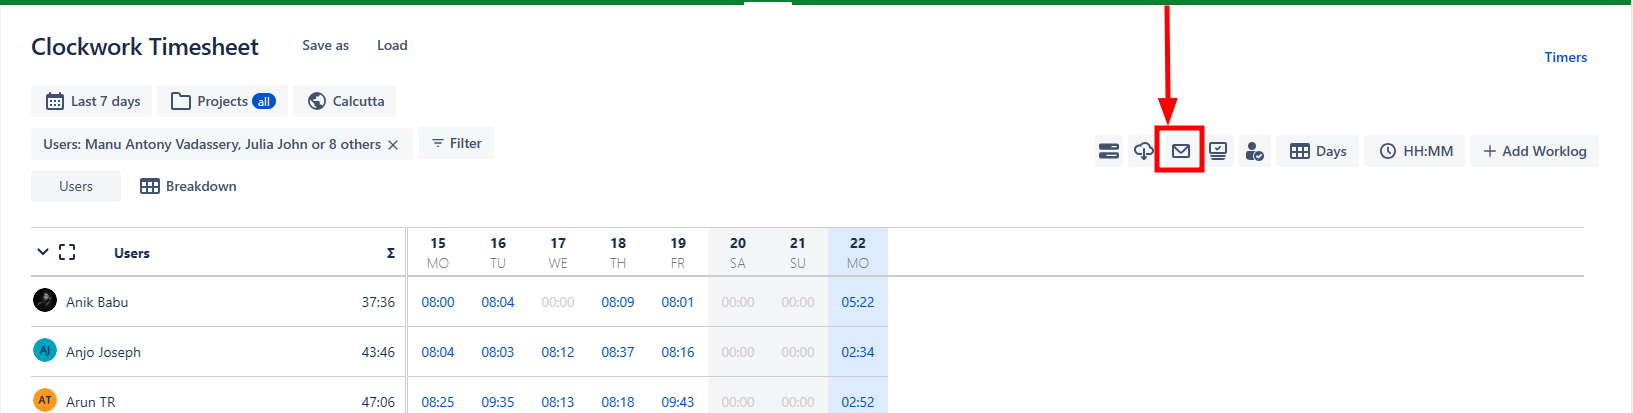Open the Calcutta timezone selector
The width and height of the screenshot is (1633, 413).
(345, 101)
